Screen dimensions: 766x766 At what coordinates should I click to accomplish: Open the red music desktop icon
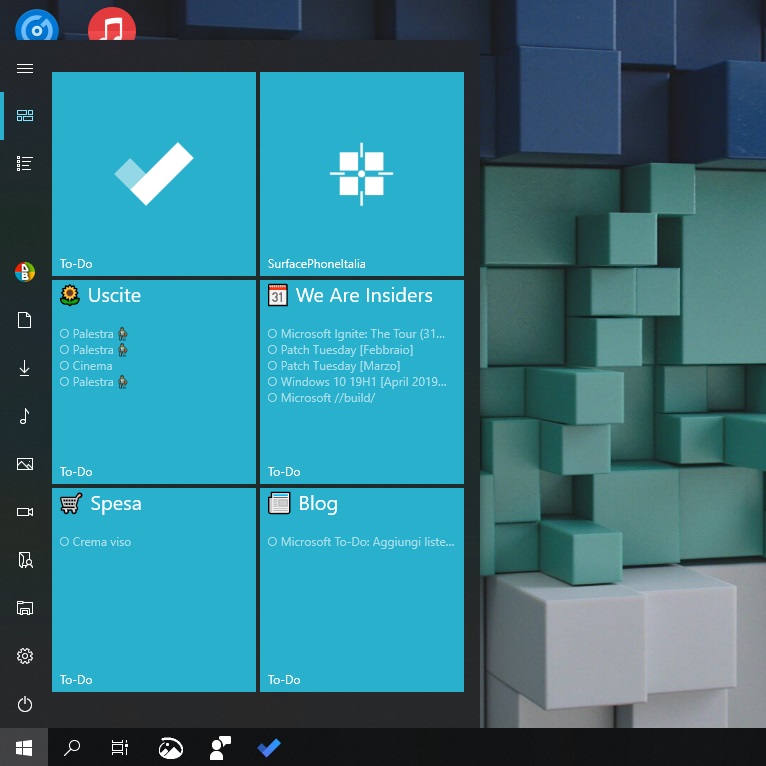click(112, 24)
